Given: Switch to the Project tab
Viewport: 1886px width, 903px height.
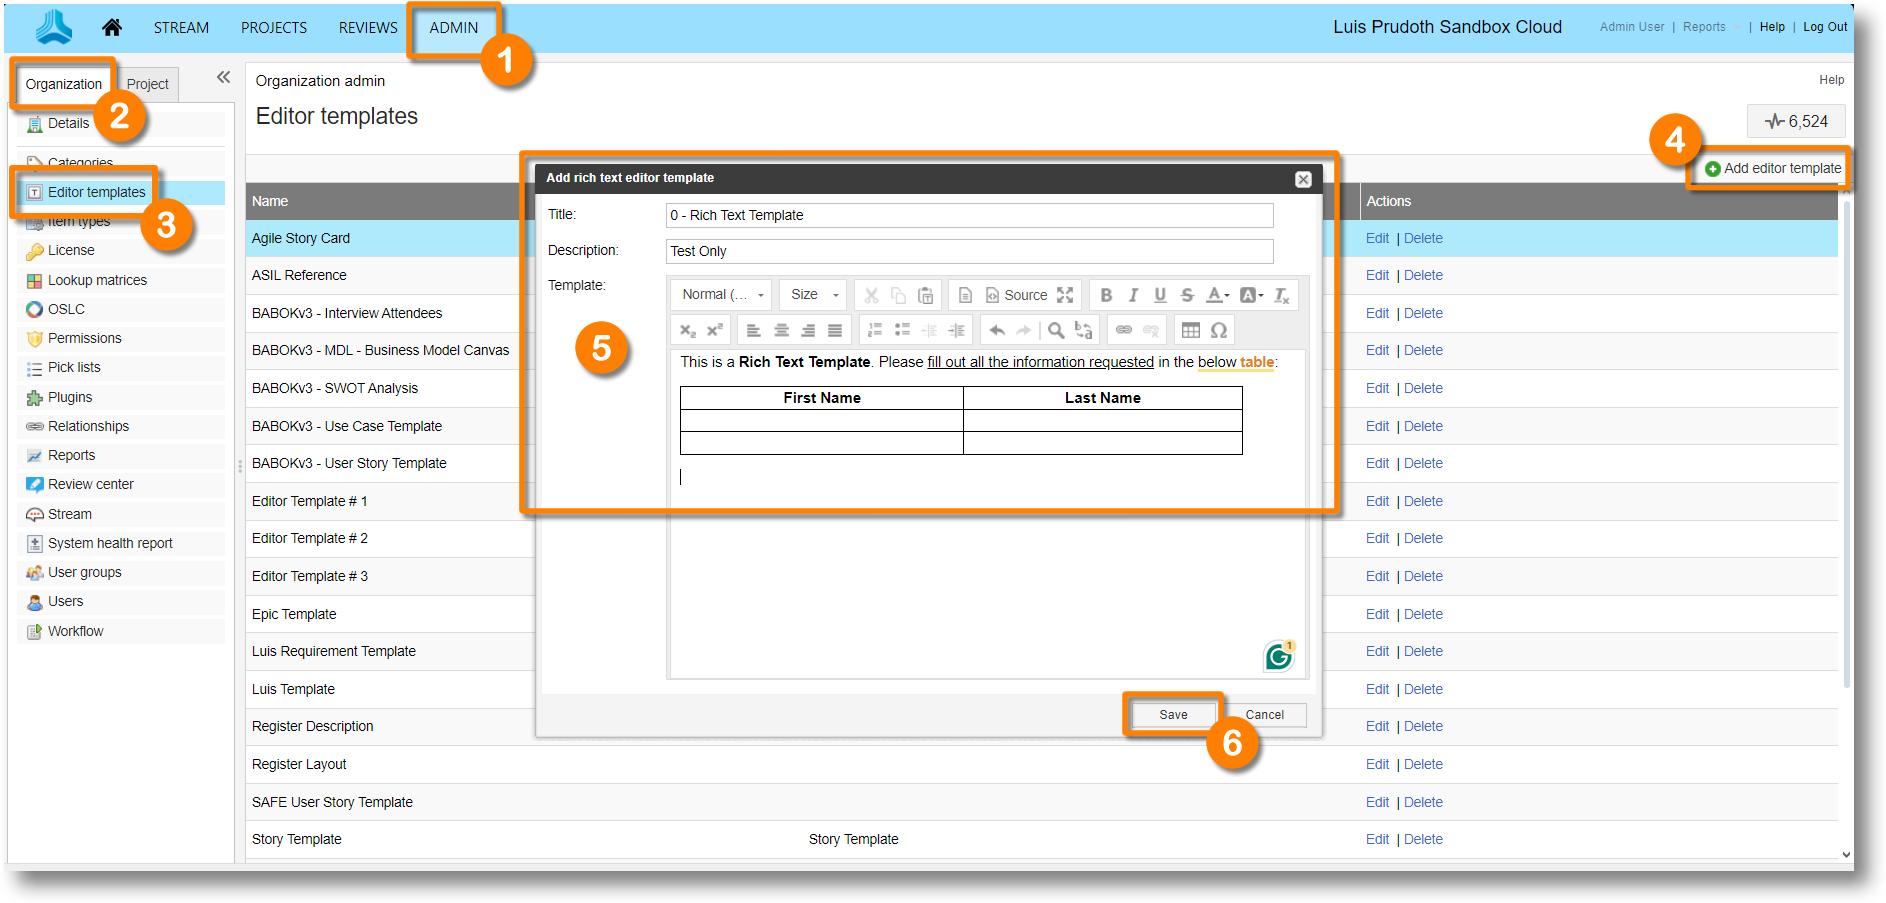Looking at the screenshot, I should 148,84.
